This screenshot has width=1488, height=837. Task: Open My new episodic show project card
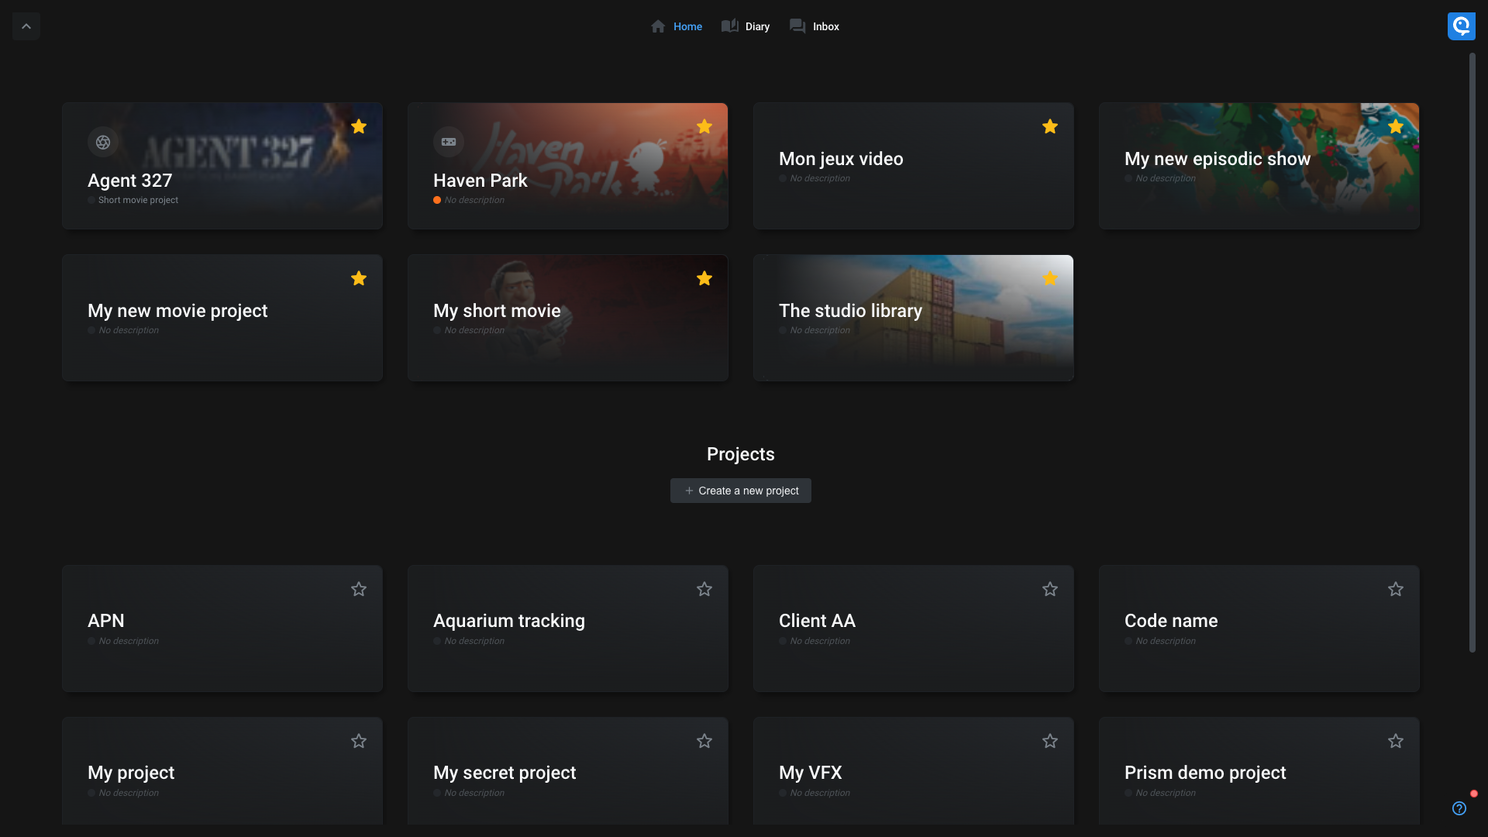[1258, 166]
